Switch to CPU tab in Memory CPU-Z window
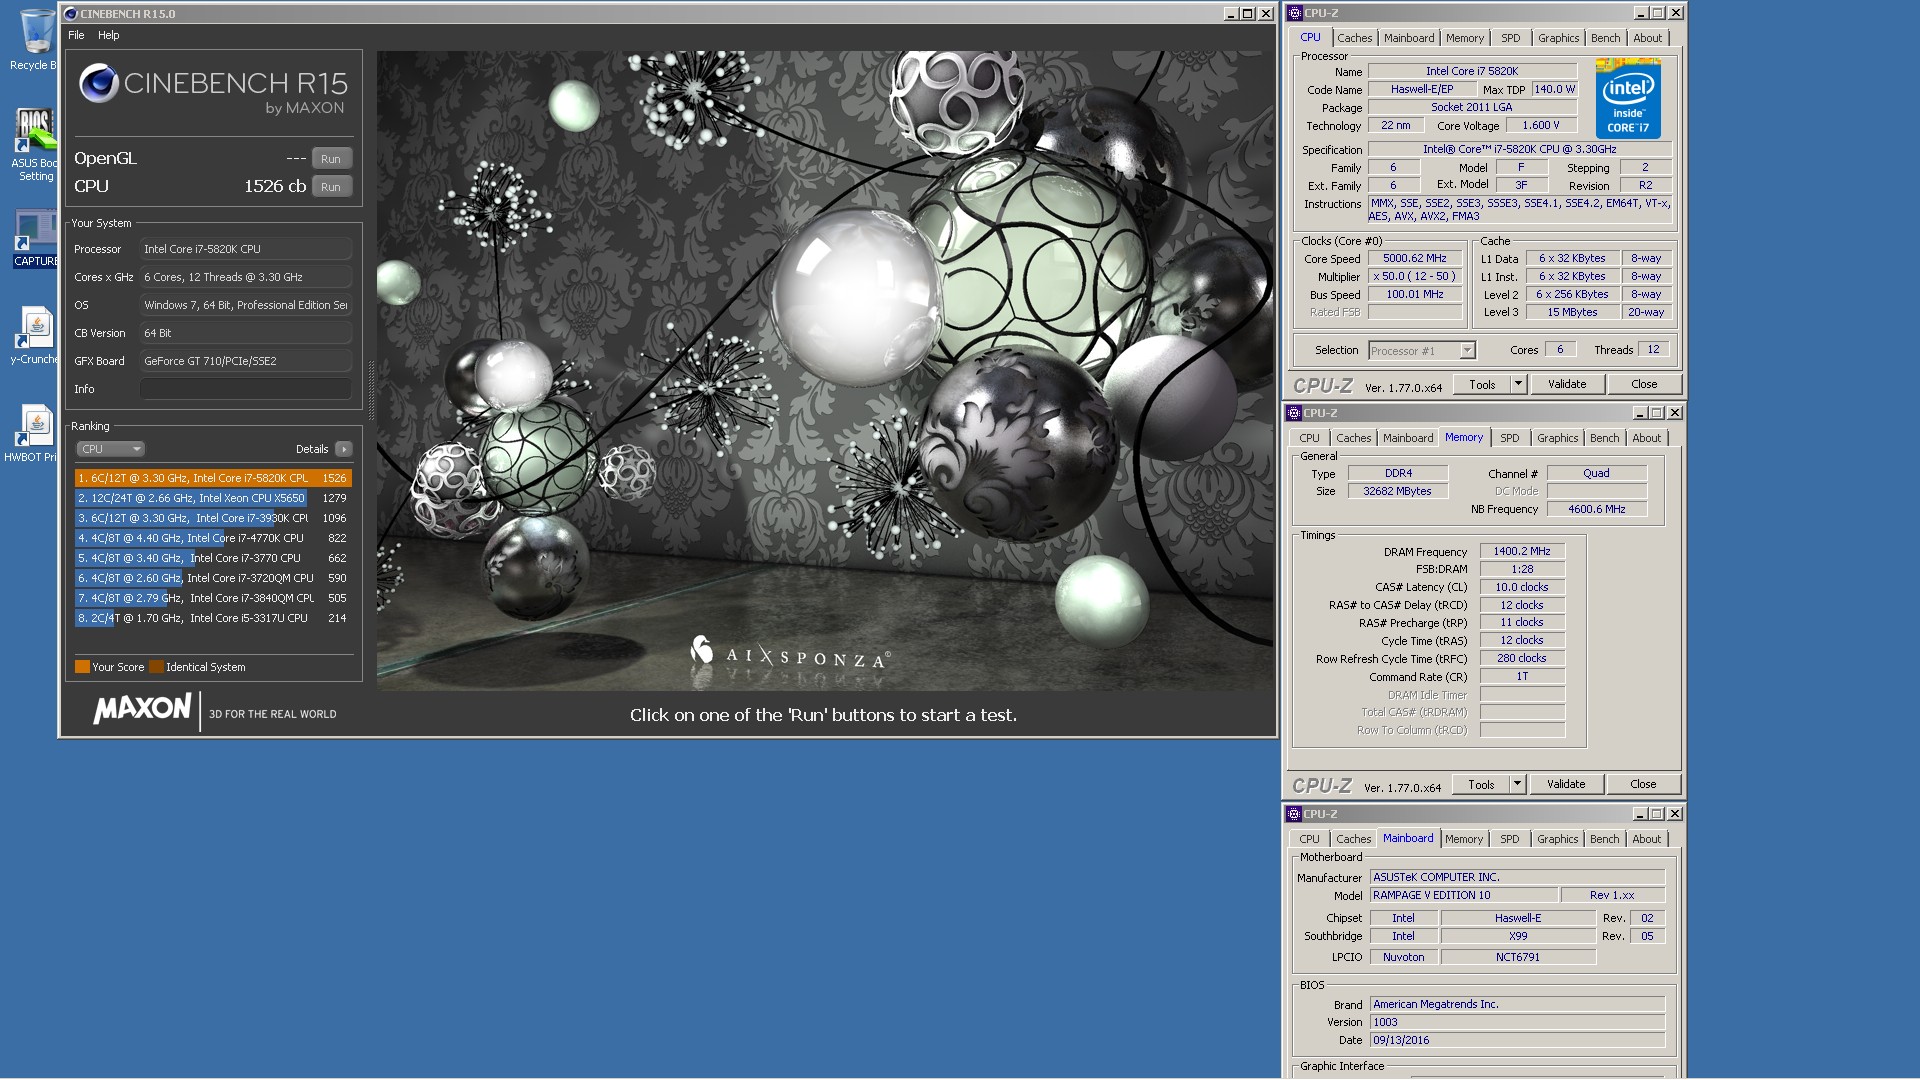 point(1309,438)
